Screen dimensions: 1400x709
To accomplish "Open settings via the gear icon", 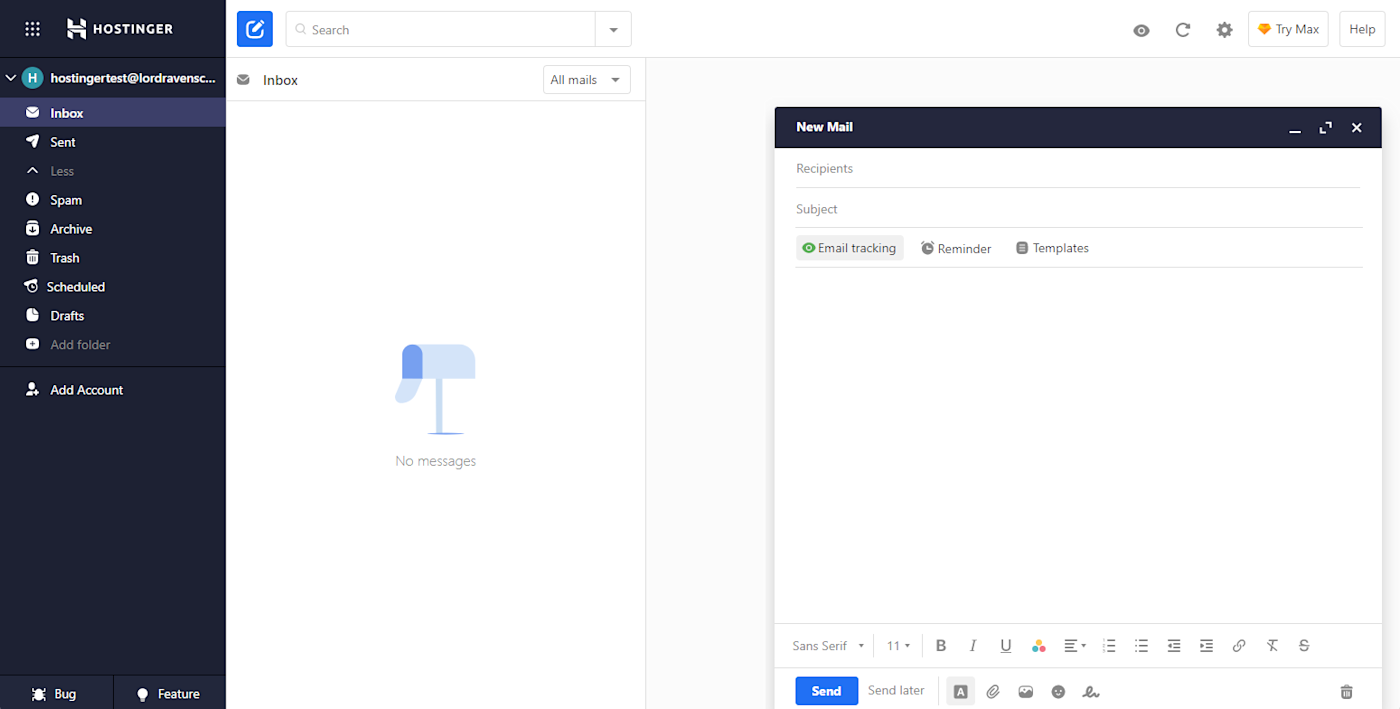I will (x=1224, y=30).
